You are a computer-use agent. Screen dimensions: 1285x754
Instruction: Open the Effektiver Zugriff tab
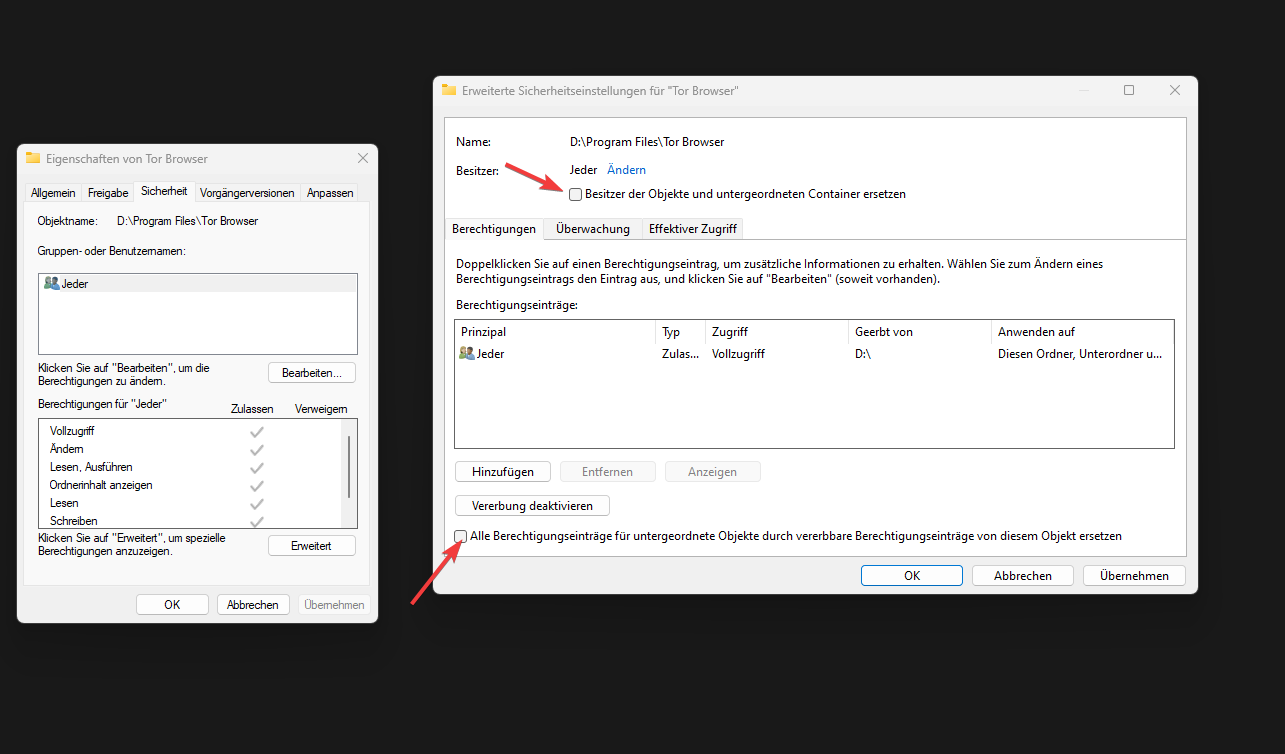tap(693, 229)
